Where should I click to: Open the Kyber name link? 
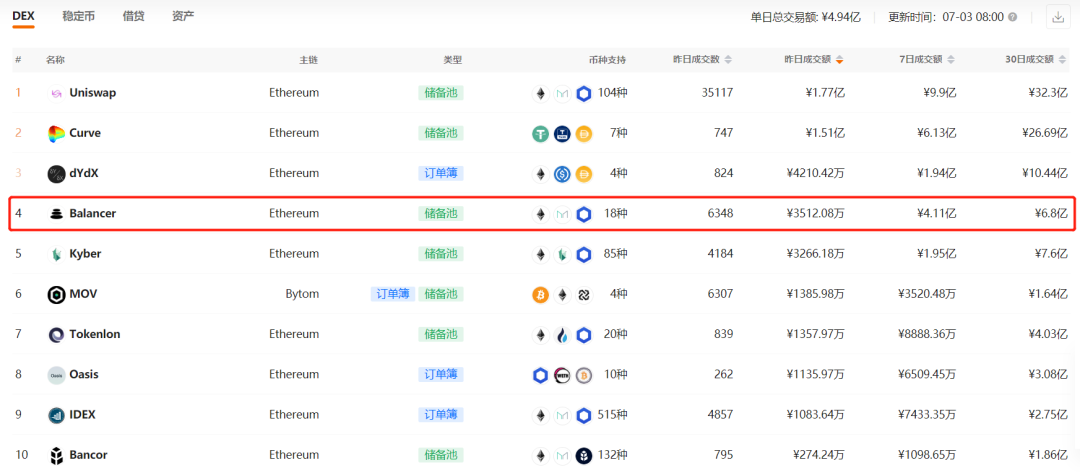[85, 254]
